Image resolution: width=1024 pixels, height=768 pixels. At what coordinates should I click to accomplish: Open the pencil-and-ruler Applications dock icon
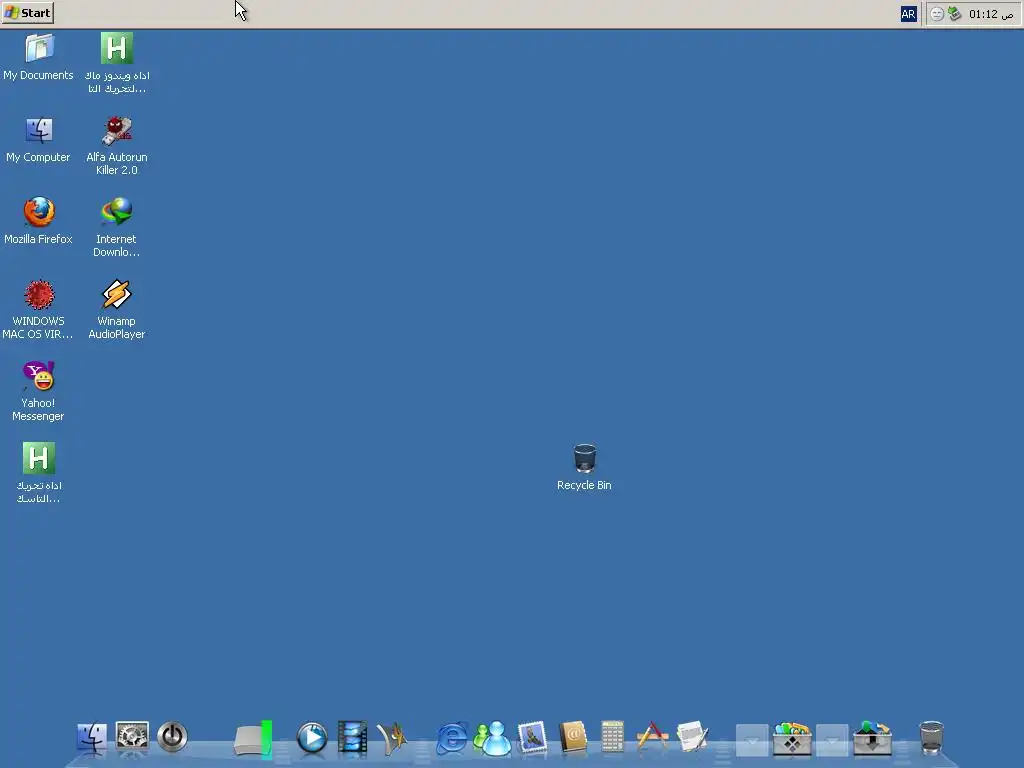[x=652, y=737]
